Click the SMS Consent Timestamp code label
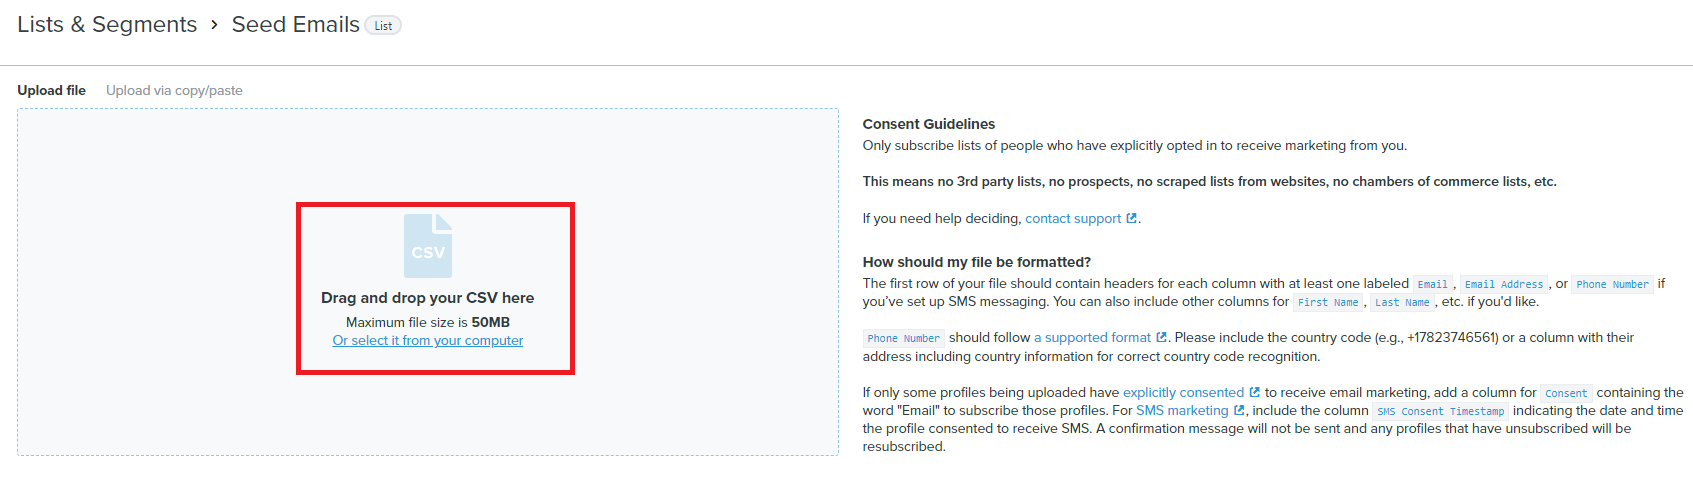 (x=1440, y=412)
